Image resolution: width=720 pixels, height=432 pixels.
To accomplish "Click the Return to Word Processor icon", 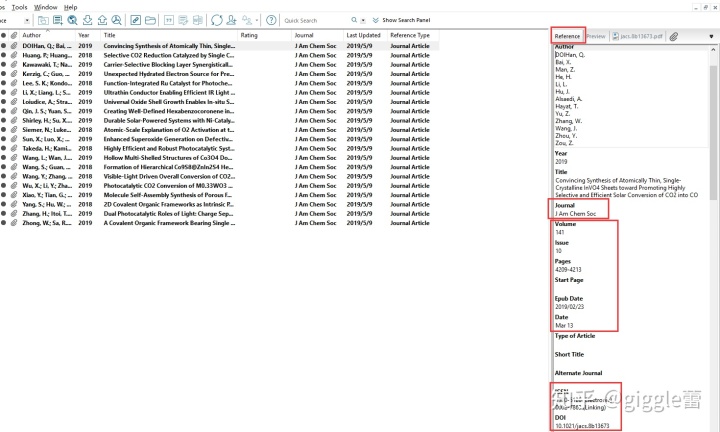I will pyautogui.click(x=198, y=20).
